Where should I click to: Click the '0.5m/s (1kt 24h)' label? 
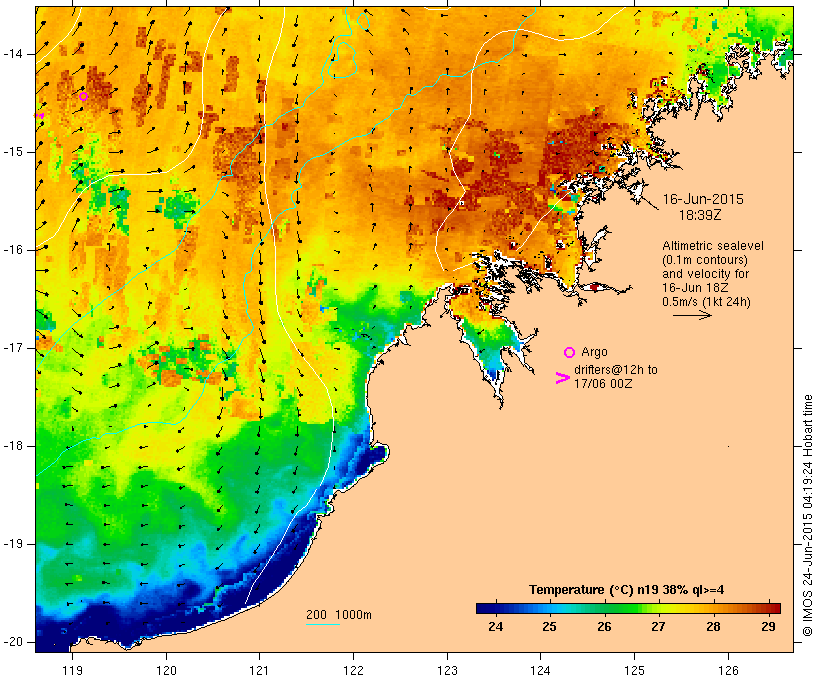[x=706, y=302]
